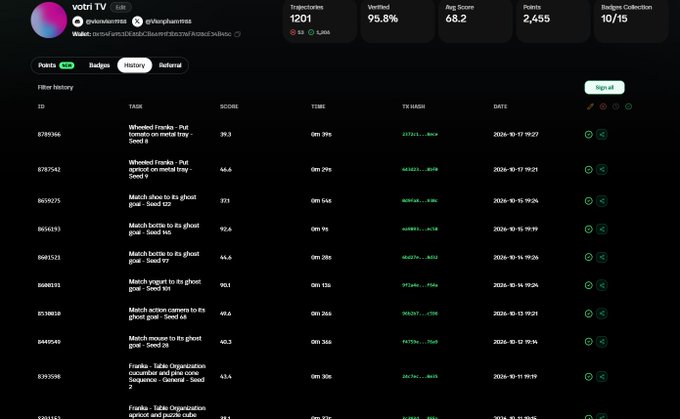Select the History tab
Image resolution: width=680 pixels, height=419 pixels.
(x=134, y=65)
